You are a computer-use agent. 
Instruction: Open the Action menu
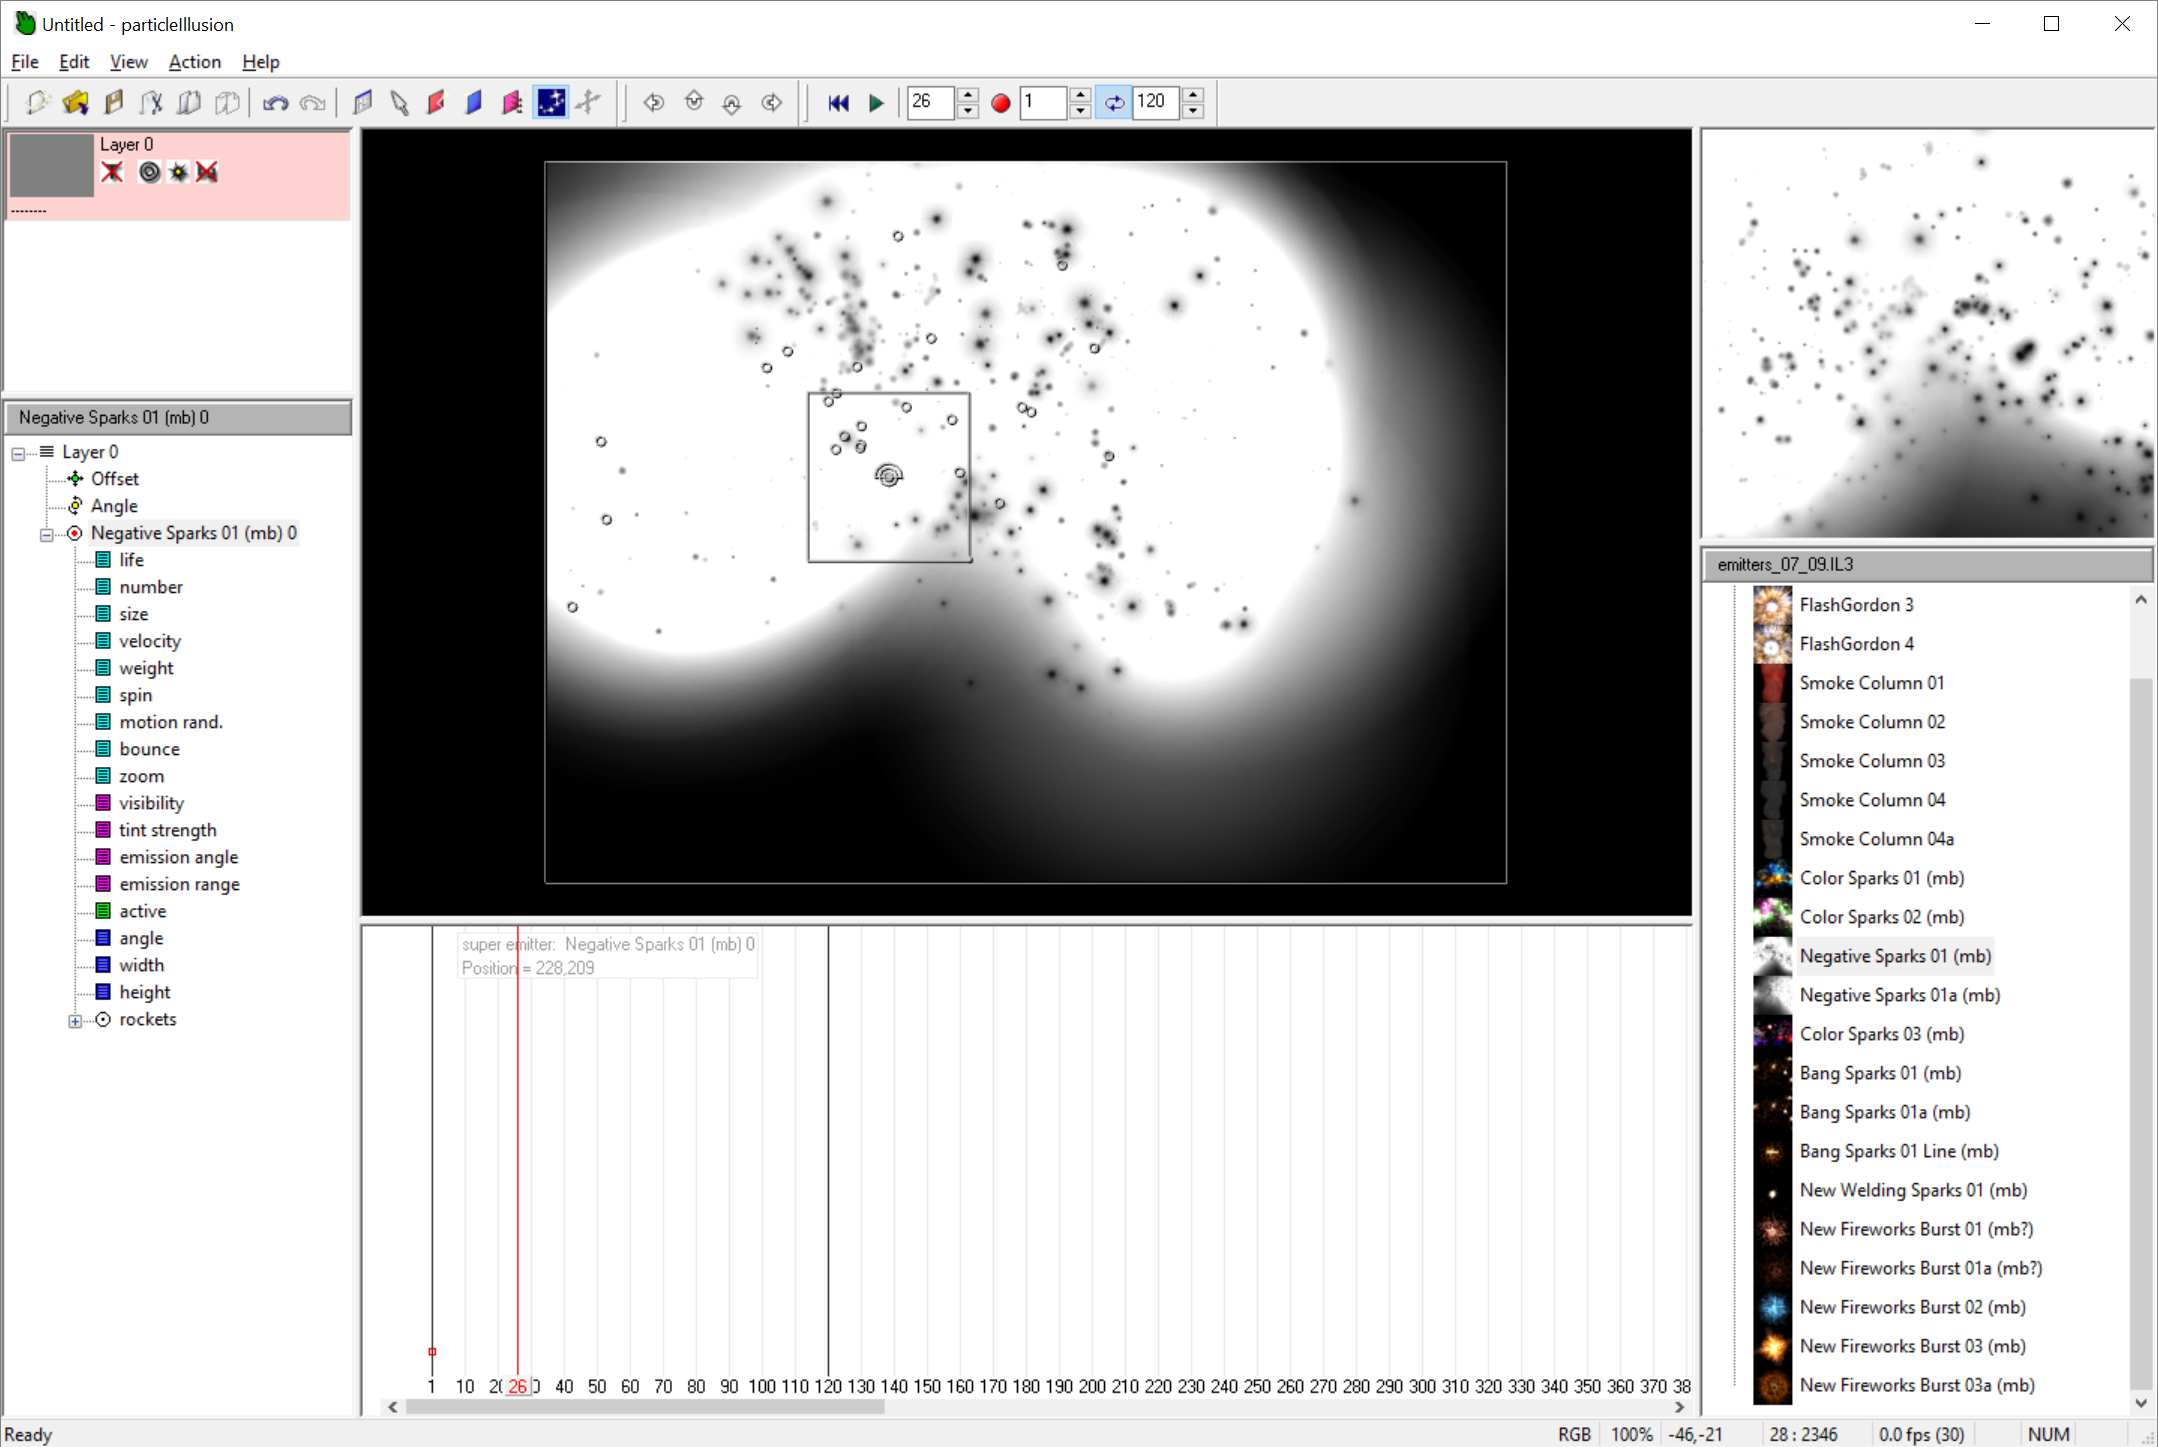pyautogui.click(x=194, y=62)
